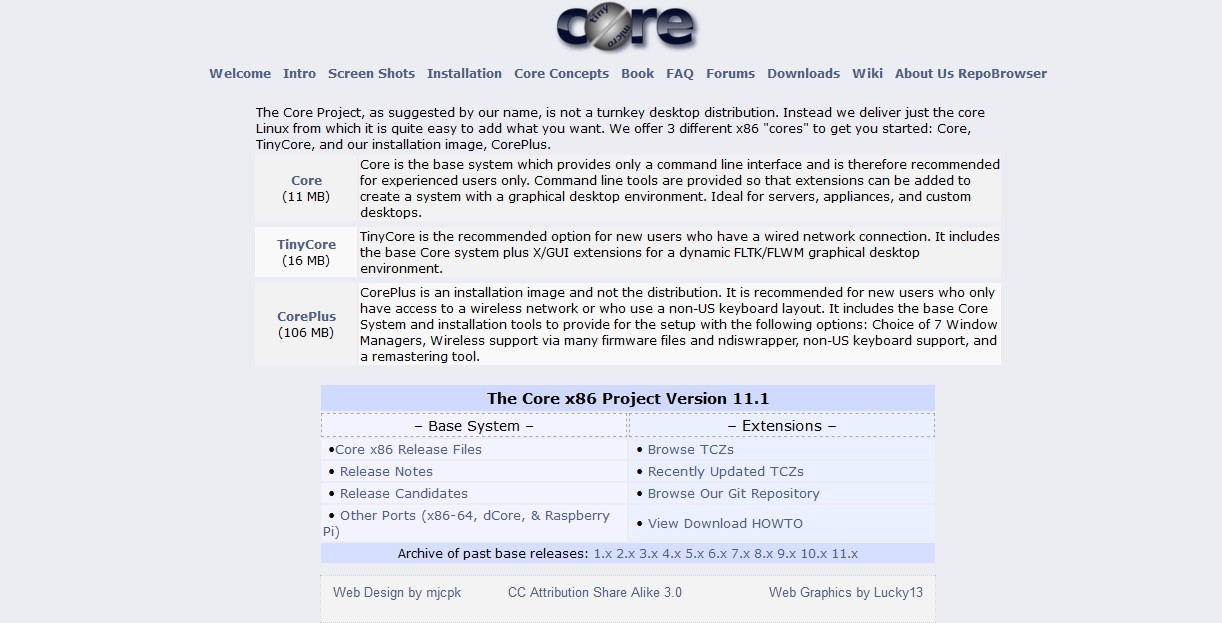Open Release Candidates link
This screenshot has height=623, width=1222.
click(403, 493)
